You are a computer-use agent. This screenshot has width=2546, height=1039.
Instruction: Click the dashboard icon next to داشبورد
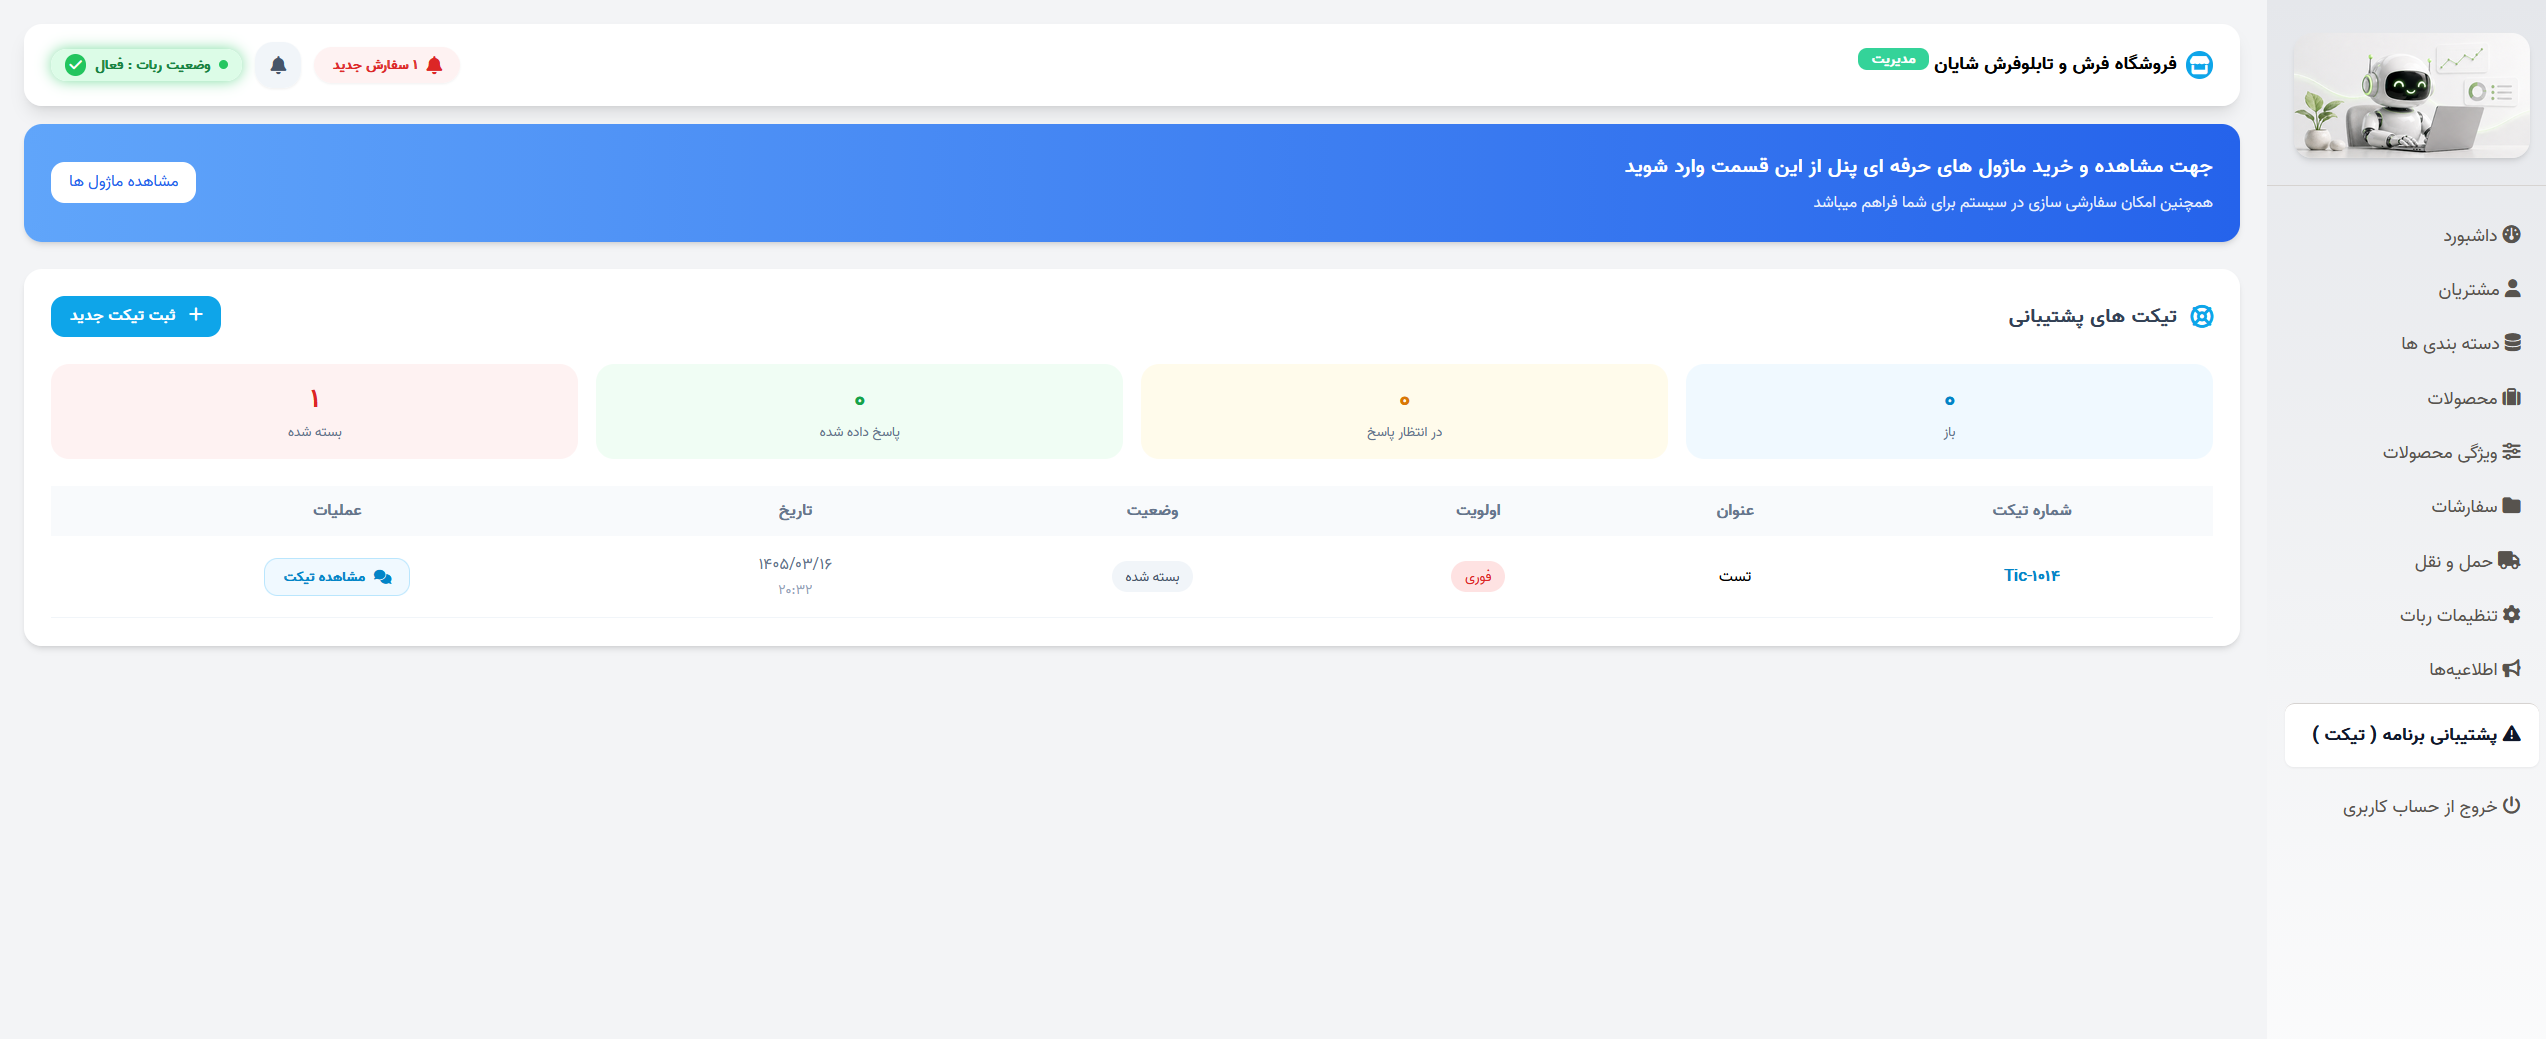(2511, 235)
